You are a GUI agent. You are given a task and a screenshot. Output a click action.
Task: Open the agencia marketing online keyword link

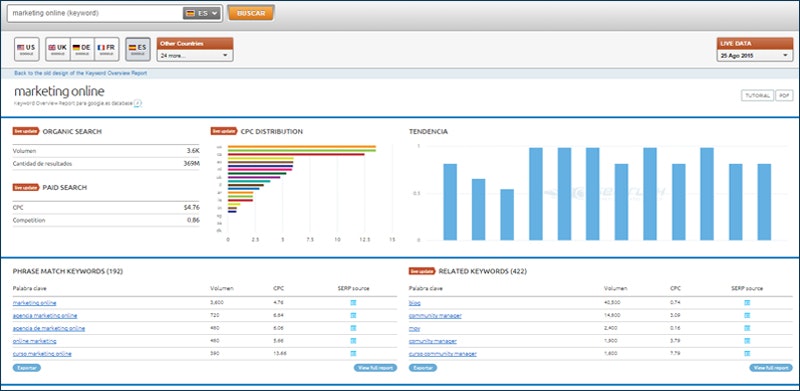[x=45, y=315]
